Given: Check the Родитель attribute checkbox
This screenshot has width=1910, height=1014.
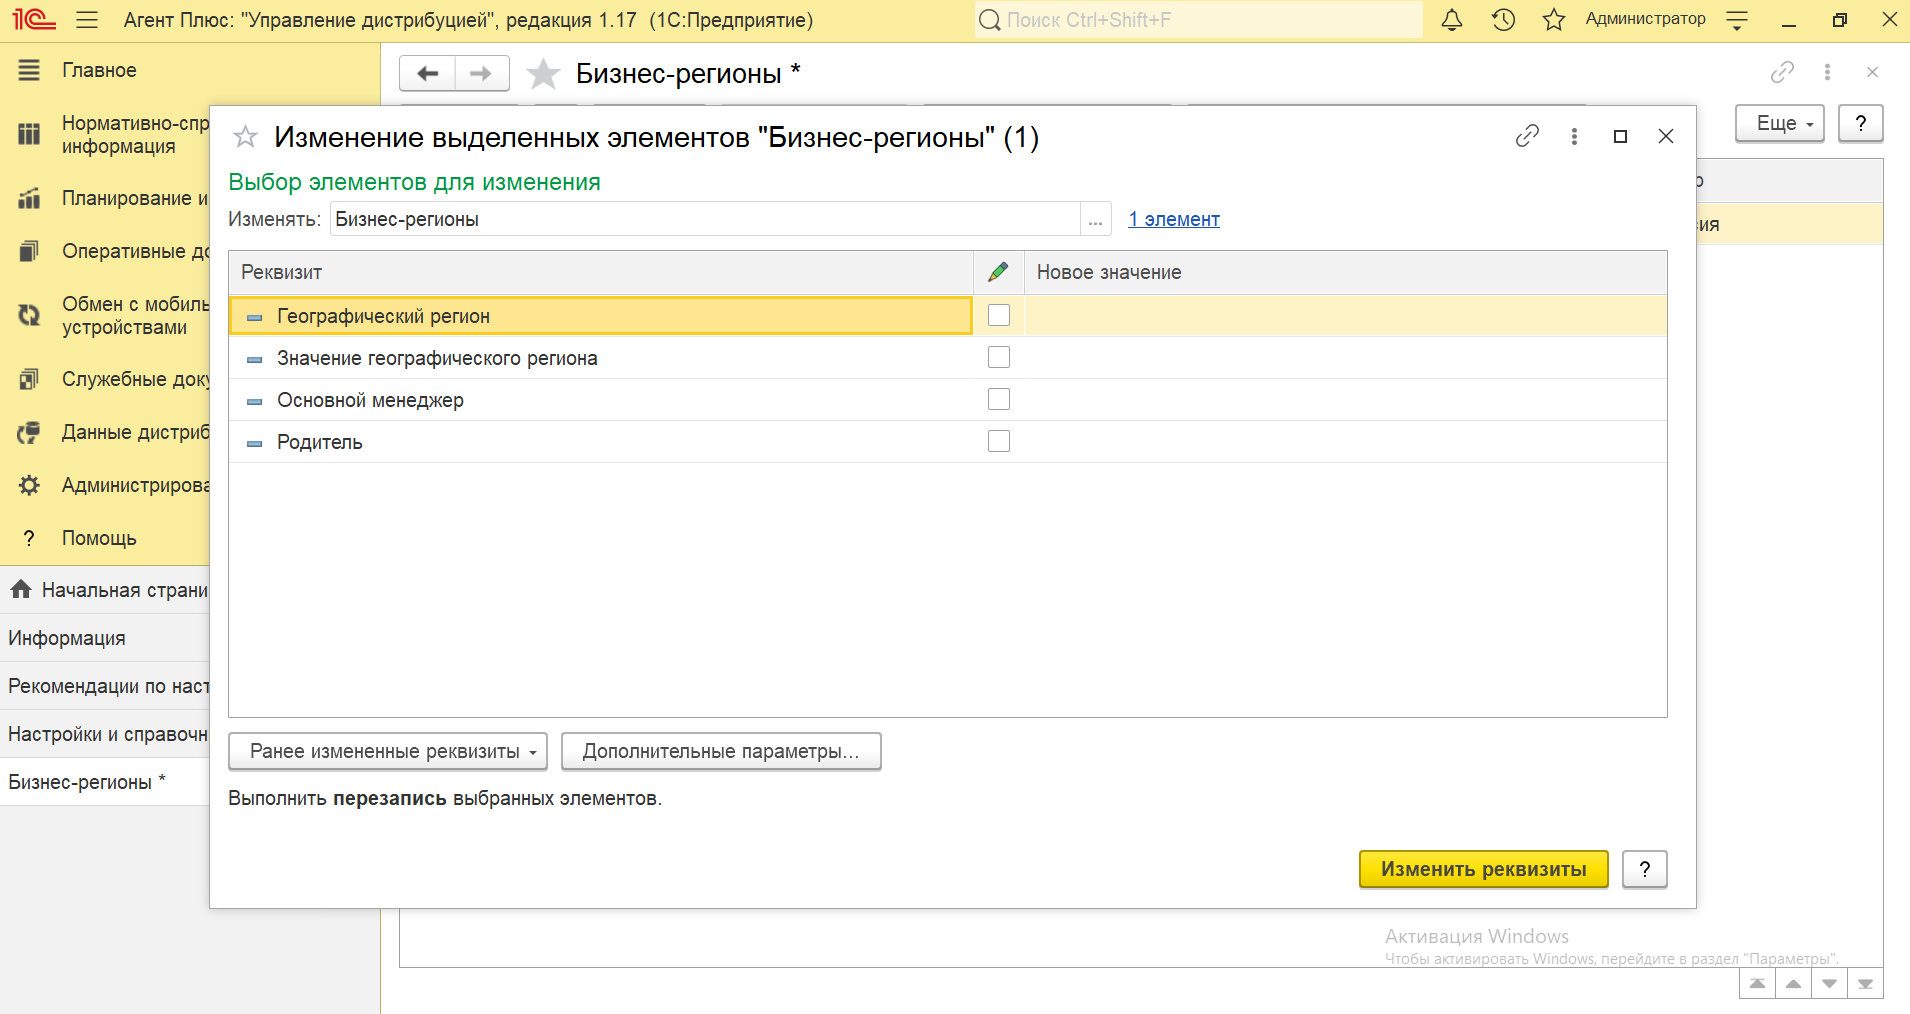Looking at the screenshot, I should (998, 441).
